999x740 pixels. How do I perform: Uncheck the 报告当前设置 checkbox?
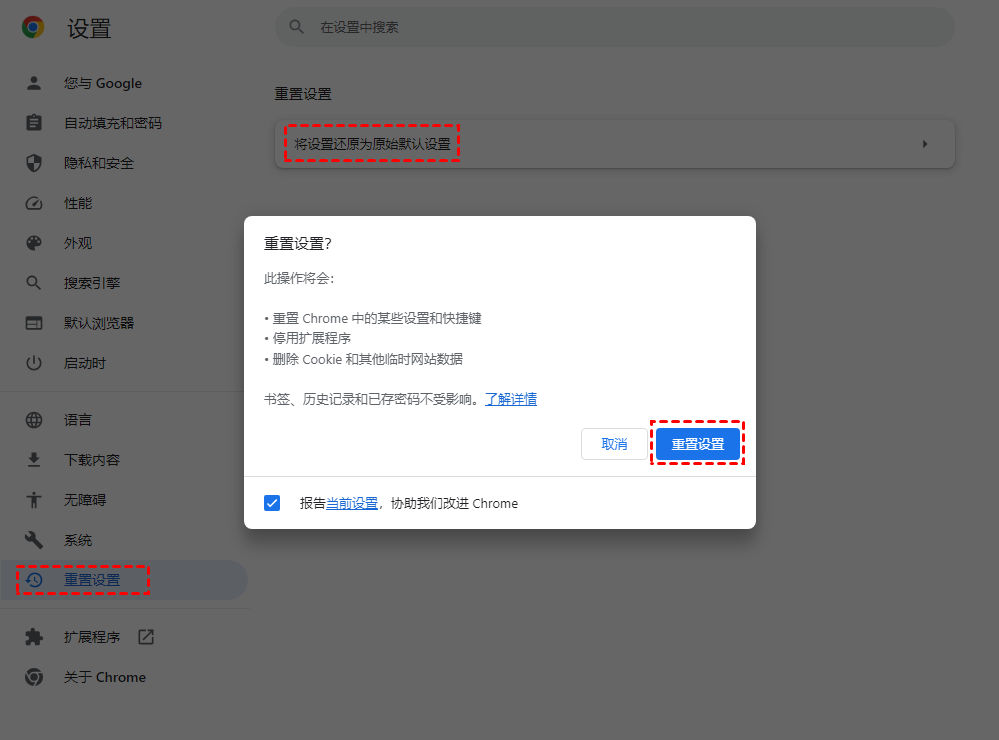272,503
